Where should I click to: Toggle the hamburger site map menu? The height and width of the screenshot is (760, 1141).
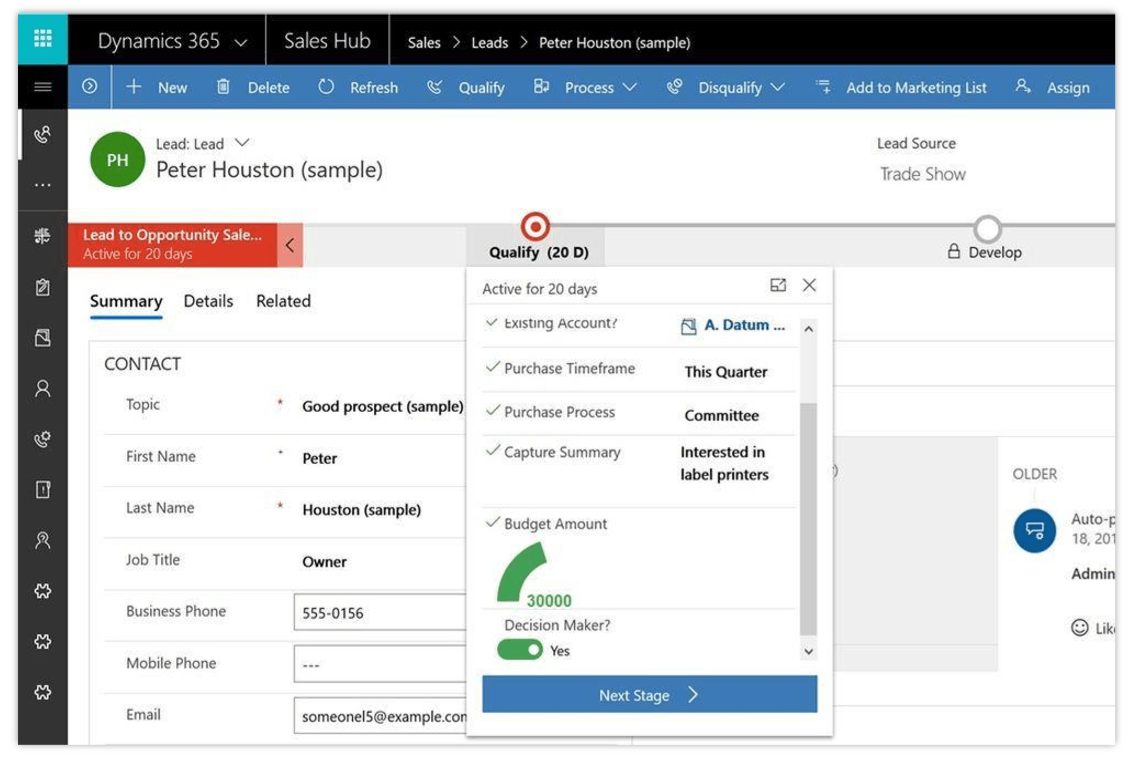click(43, 87)
